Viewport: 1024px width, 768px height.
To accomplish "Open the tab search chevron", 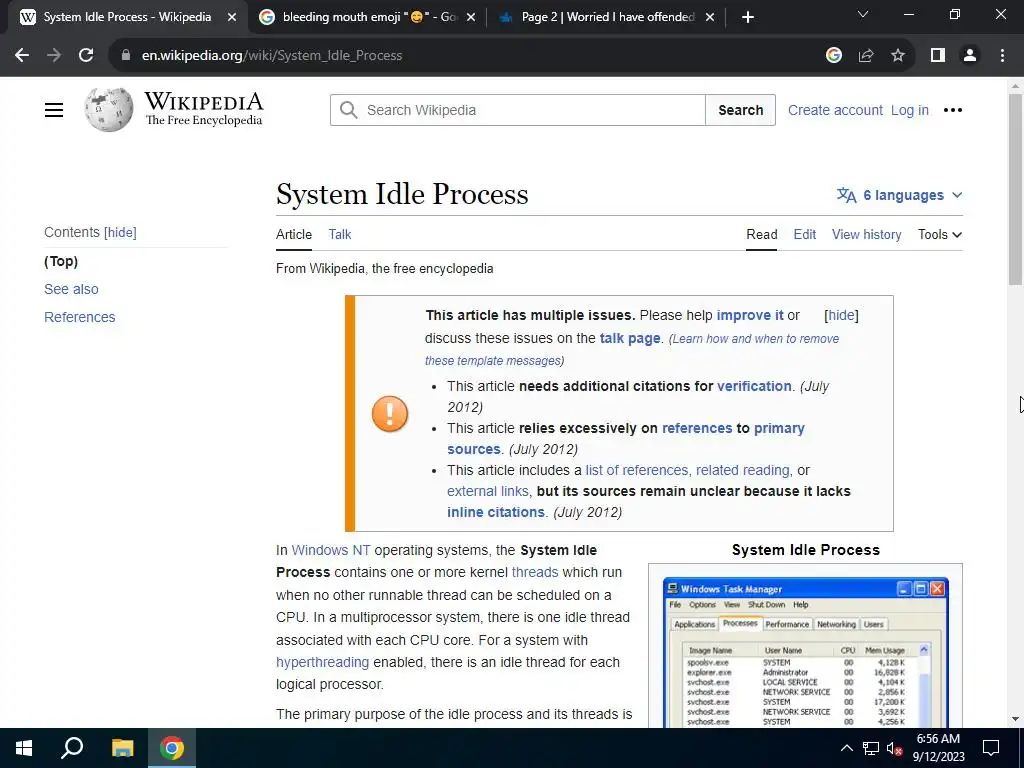I will (863, 14).
